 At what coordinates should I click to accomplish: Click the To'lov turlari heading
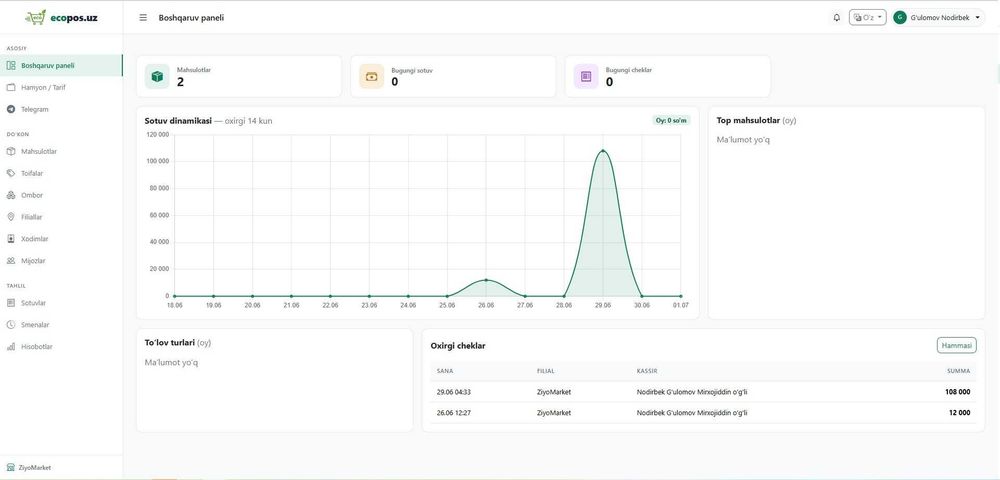click(170, 343)
